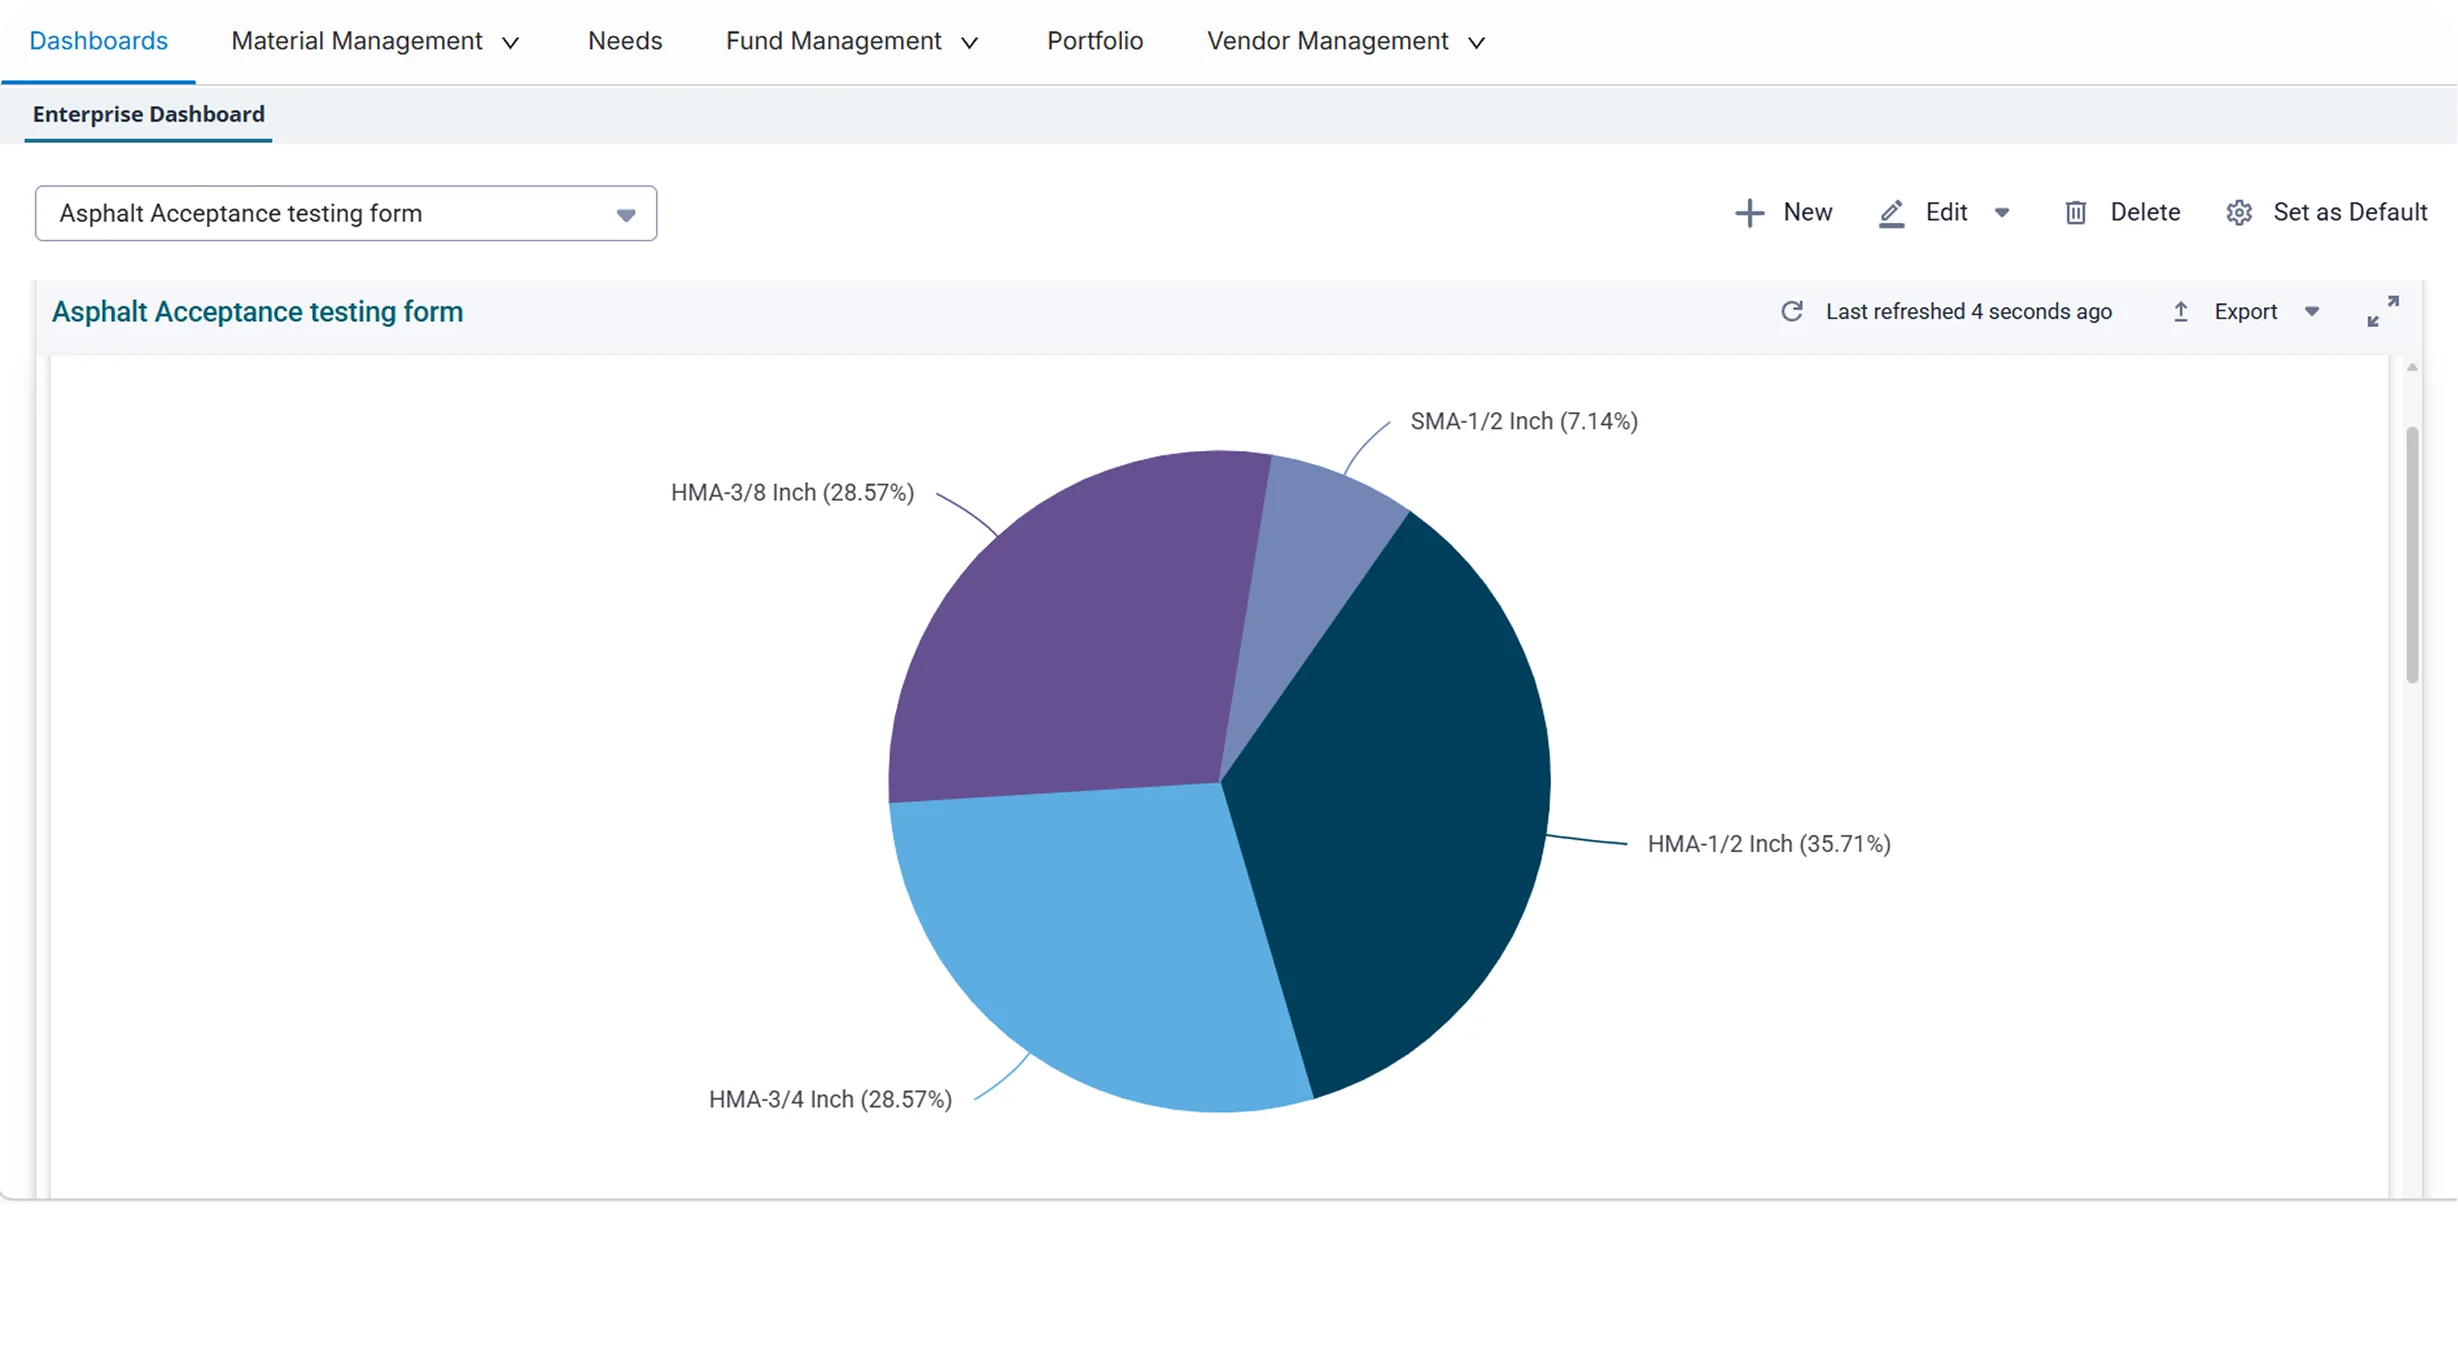Click the Export upload arrow icon
The width and height of the screenshot is (2458, 1371).
2181,312
